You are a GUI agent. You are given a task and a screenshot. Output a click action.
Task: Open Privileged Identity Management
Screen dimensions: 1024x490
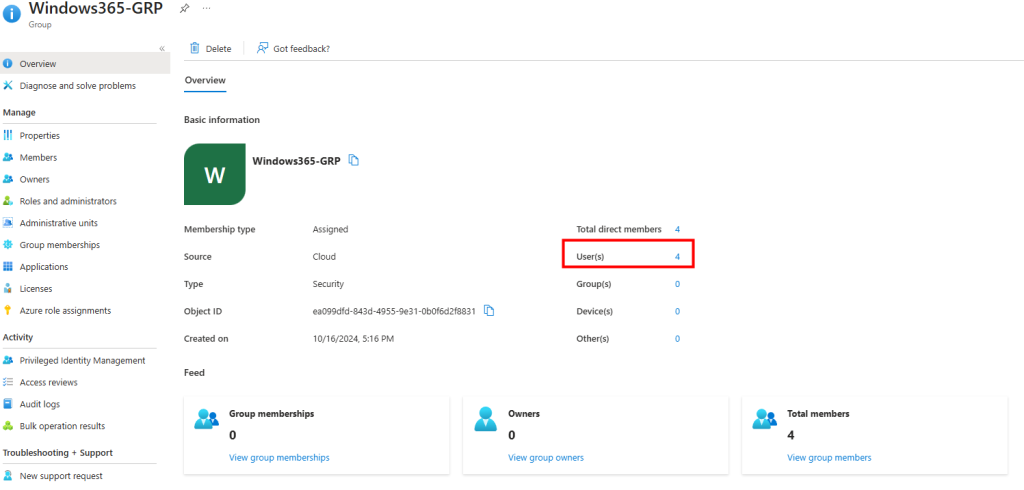pyautogui.click(x=82, y=360)
